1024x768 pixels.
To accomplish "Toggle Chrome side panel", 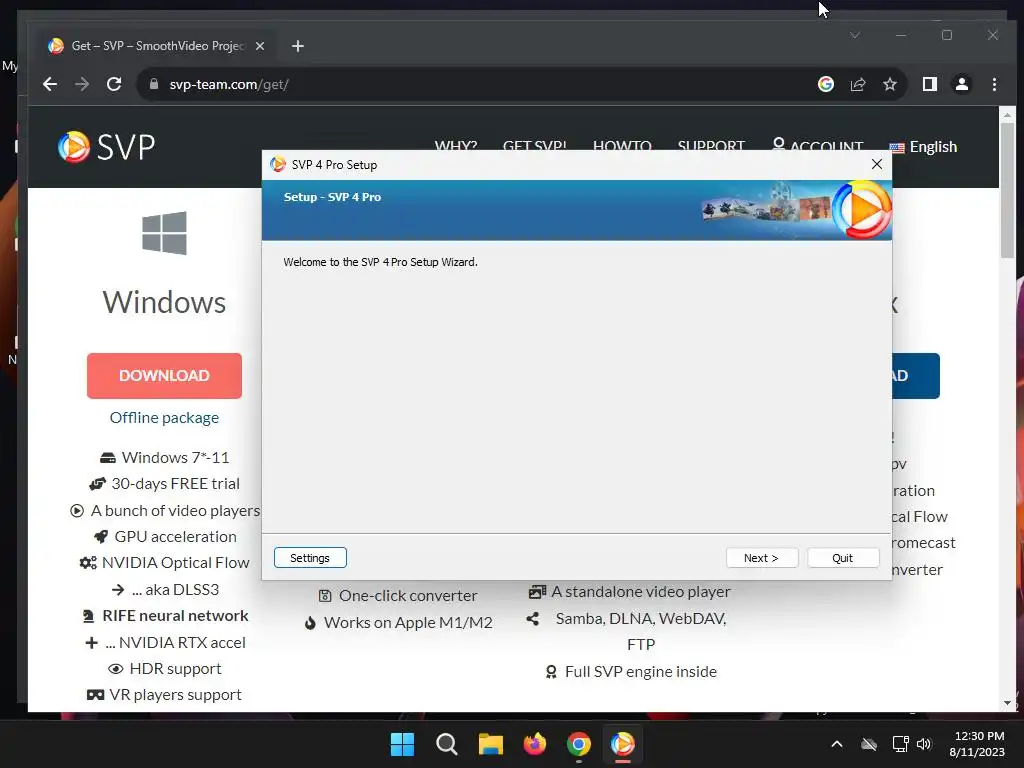I will point(929,84).
